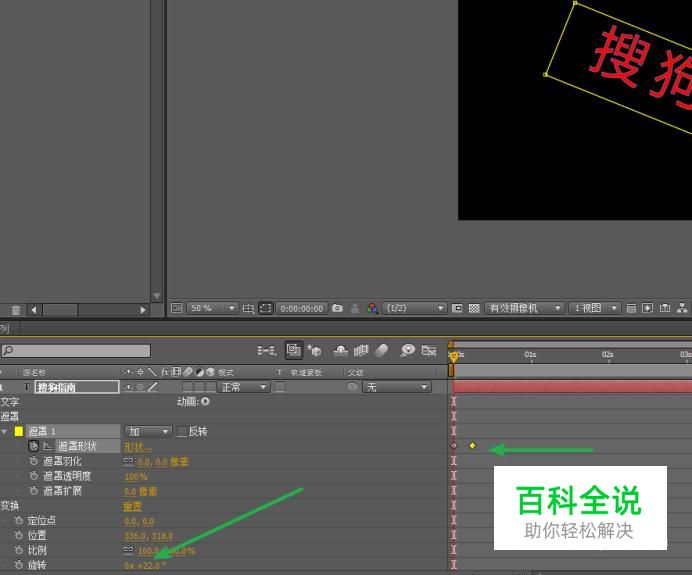Open the 正常 blending mode dropdown
This screenshot has width=692, height=575.
[244, 387]
